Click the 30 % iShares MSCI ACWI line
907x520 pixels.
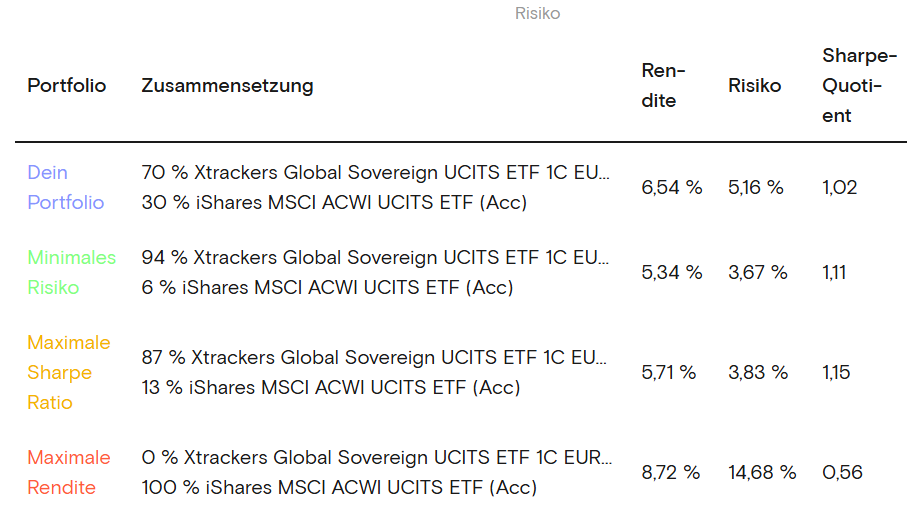point(334,202)
